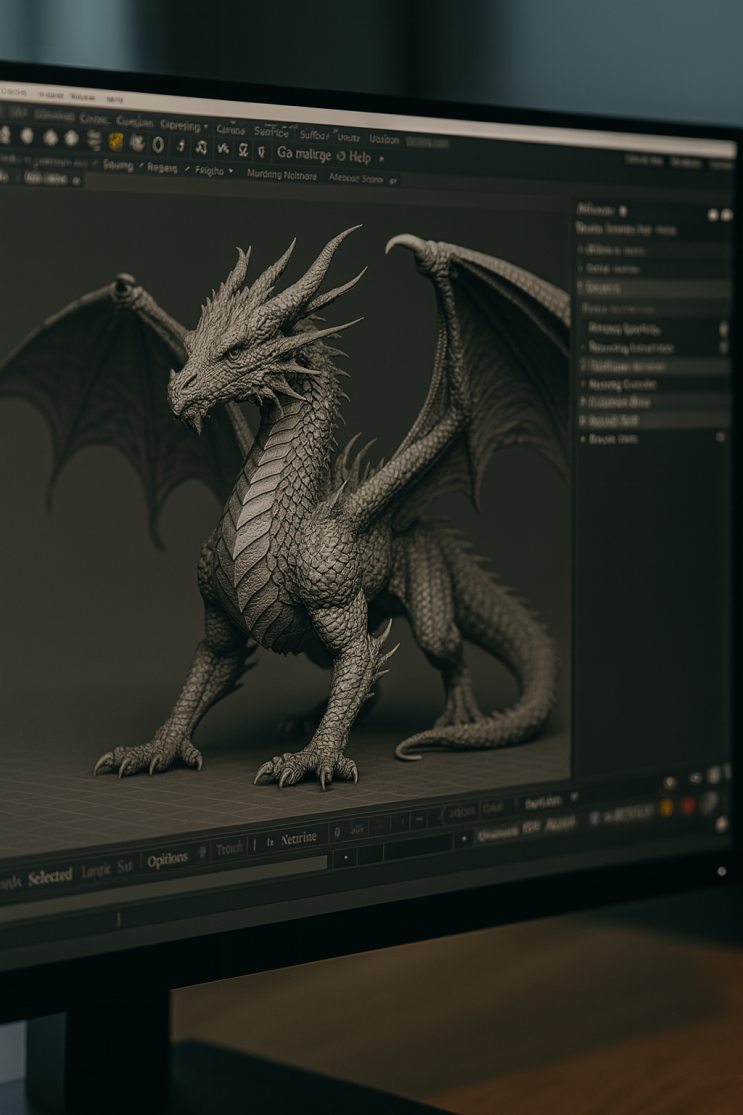Viewport: 743px width, 1115px height.
Task: Click the Netrine label in bottom bar
Action: [299, 839]
